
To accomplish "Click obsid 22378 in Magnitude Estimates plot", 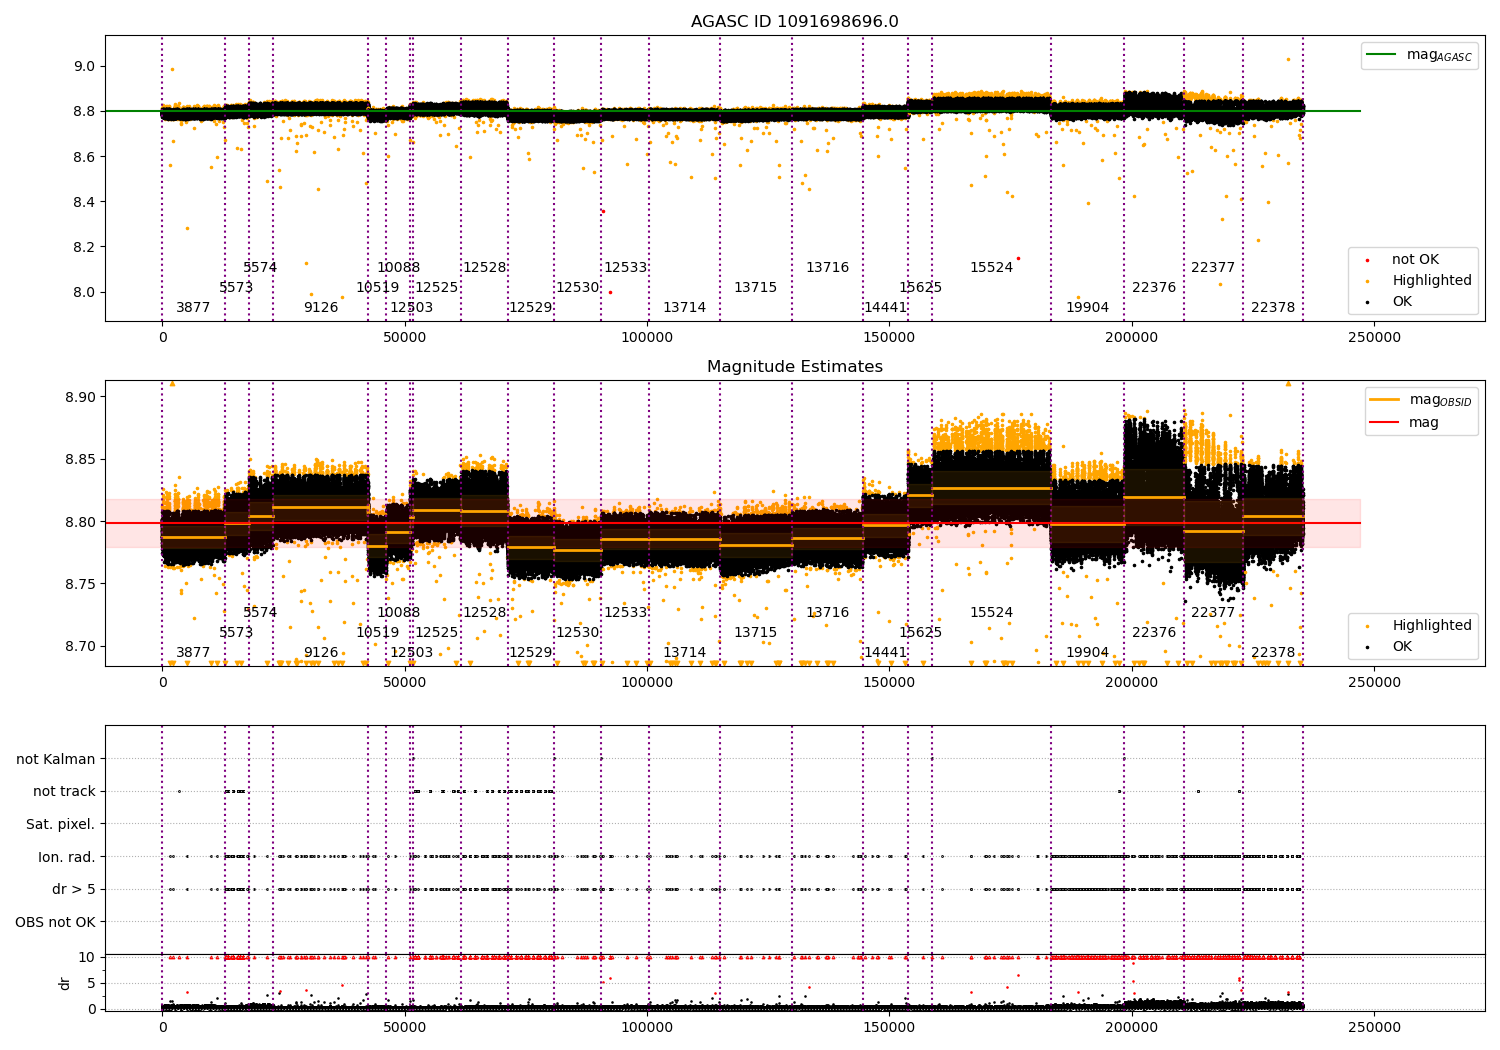I will (x=1273, y=653).
